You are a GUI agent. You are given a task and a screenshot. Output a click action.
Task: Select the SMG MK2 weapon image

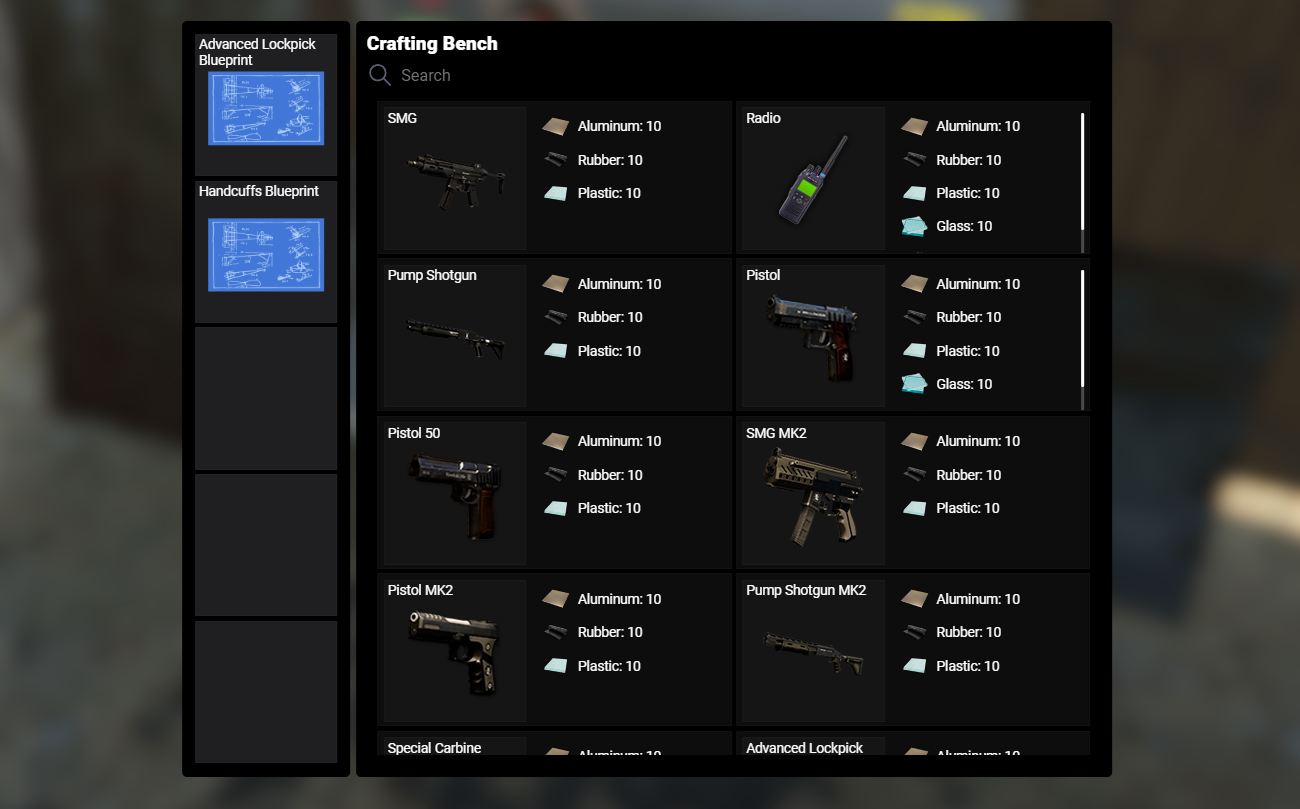(814, 495)
